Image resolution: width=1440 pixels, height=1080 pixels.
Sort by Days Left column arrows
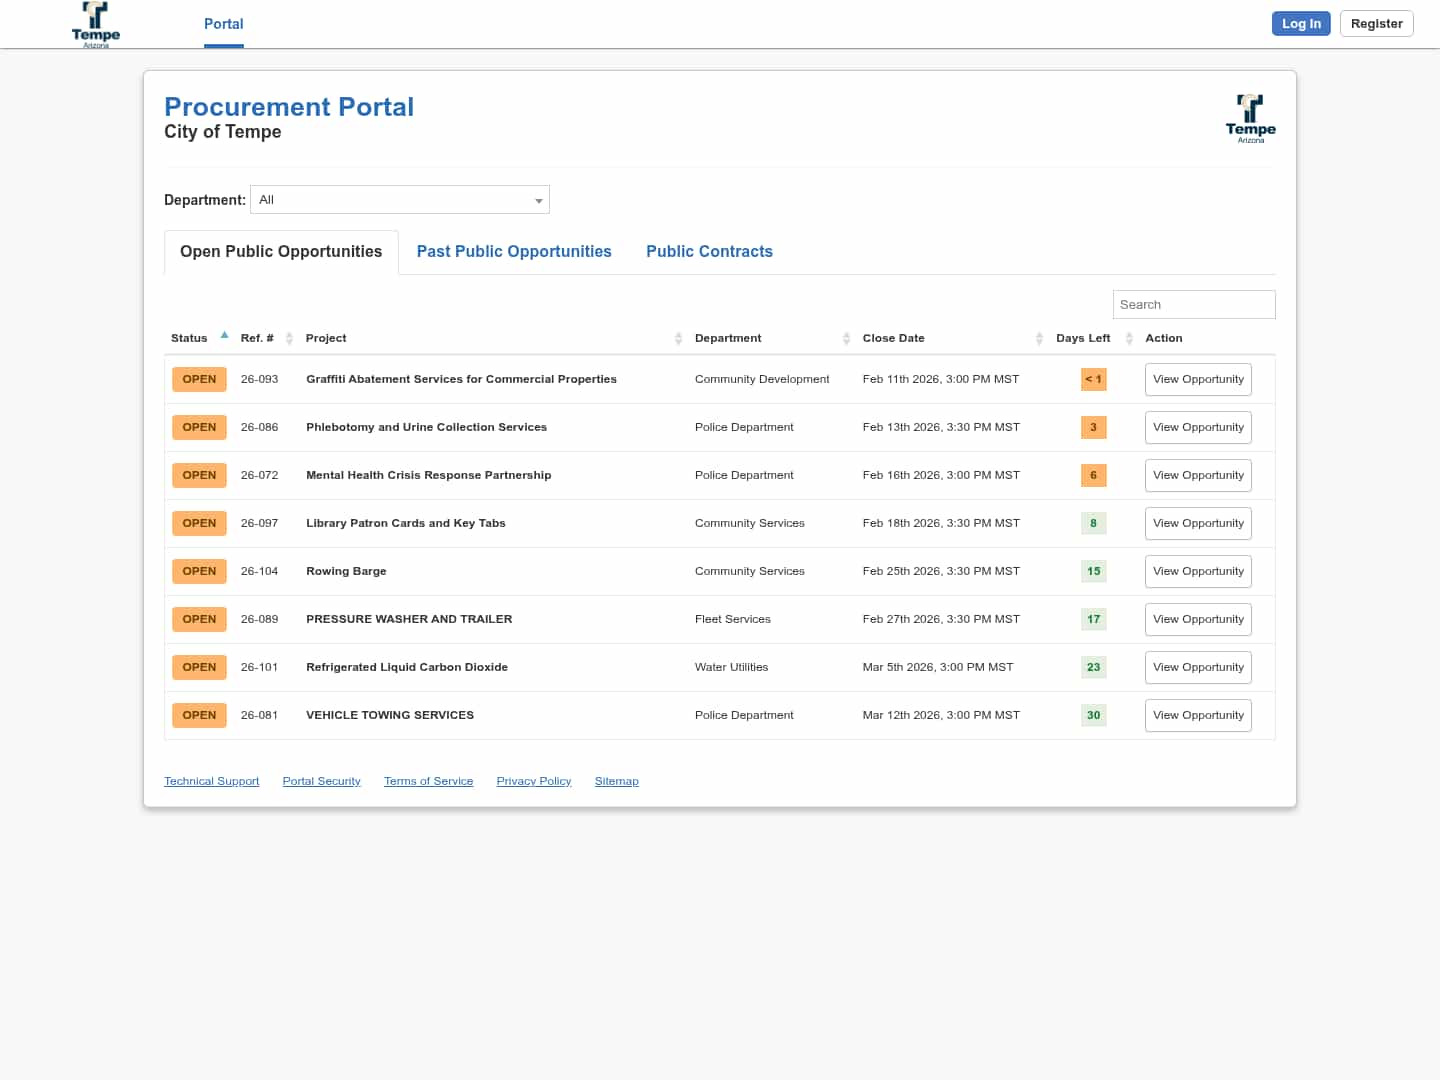[1129, 339]
